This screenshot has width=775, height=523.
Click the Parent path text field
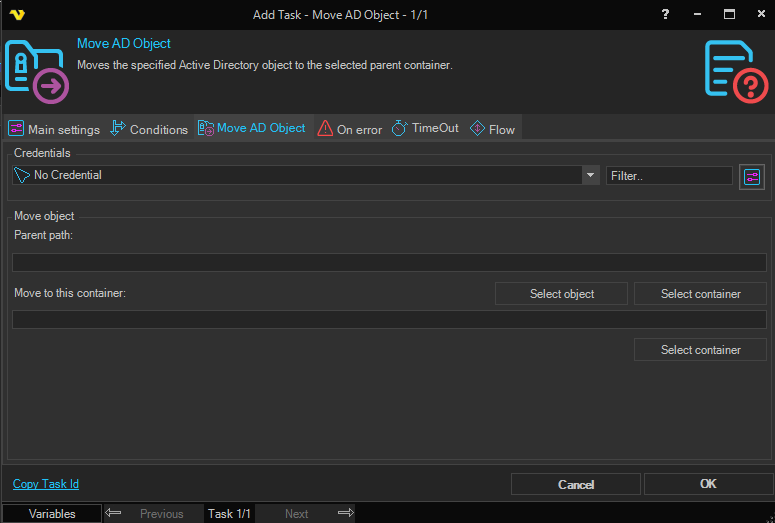(389, 263)
